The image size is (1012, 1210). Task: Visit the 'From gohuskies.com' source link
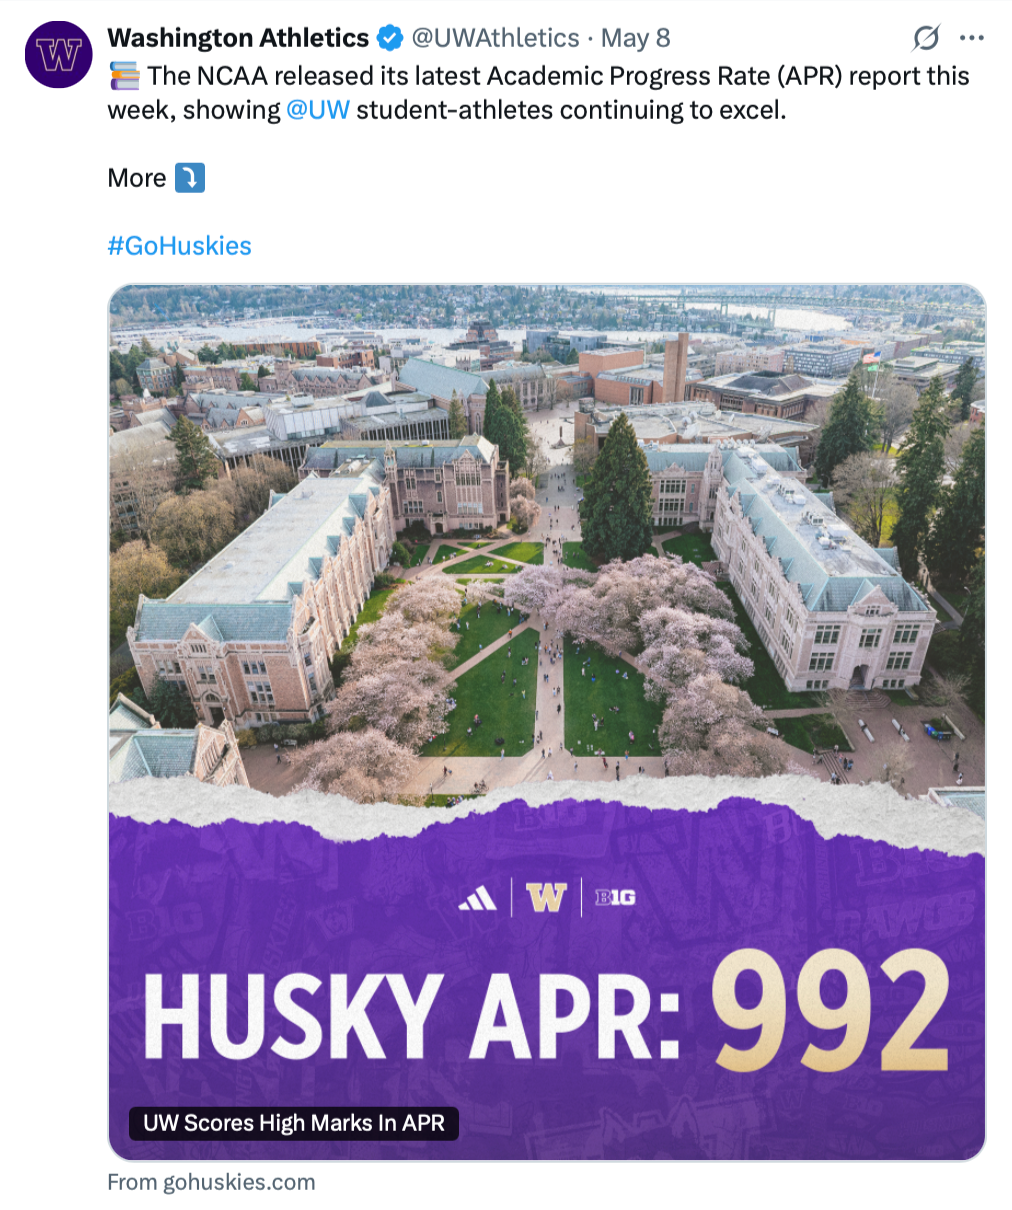211,1182
